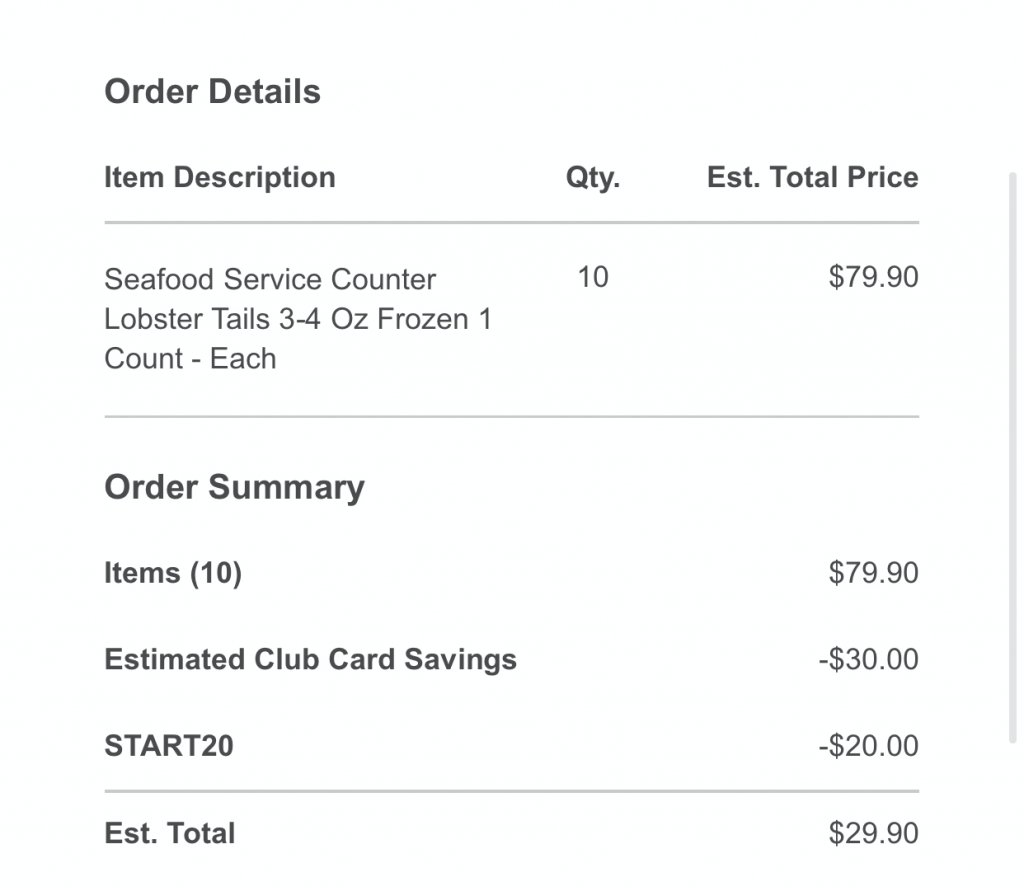Screen dimensions: 1024x891
Task: Click the Order Details heading
Action: coord(212,92)
